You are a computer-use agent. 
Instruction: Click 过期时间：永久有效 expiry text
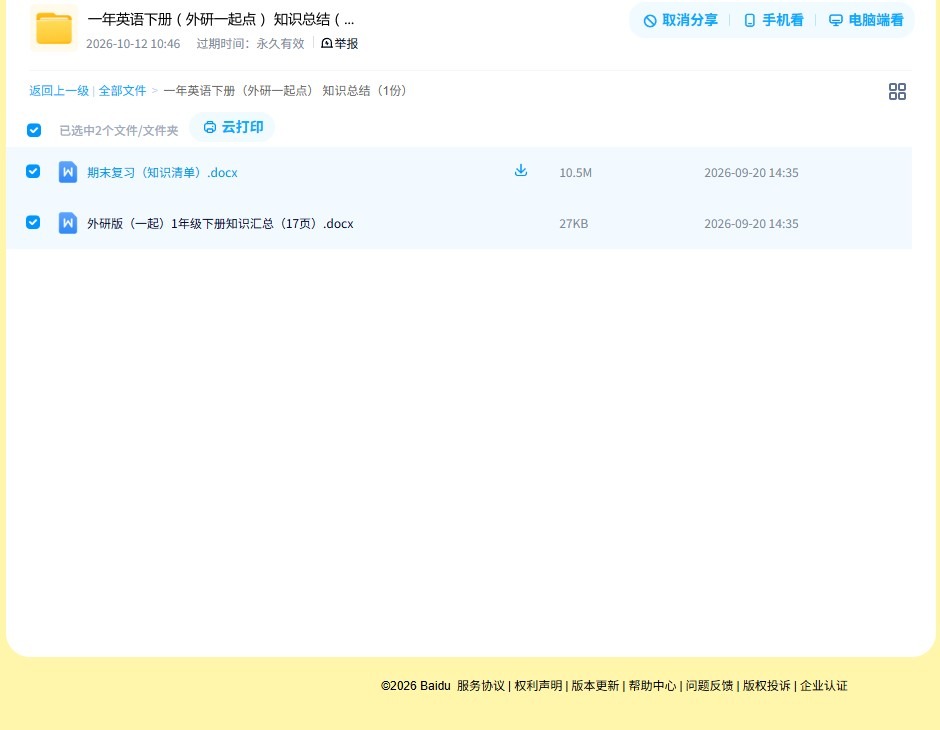[251, 44]
